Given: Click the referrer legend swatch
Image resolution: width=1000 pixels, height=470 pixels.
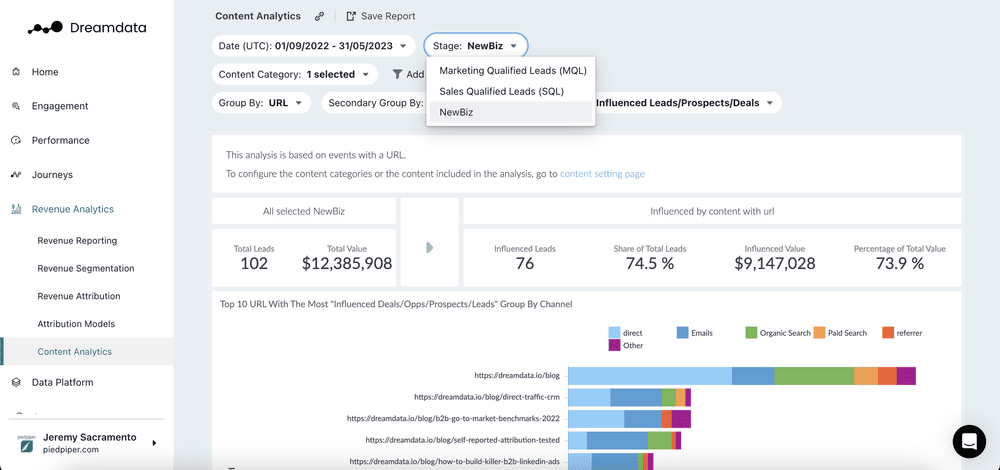Looking at the screenshot, I should (x=888, y=332).
